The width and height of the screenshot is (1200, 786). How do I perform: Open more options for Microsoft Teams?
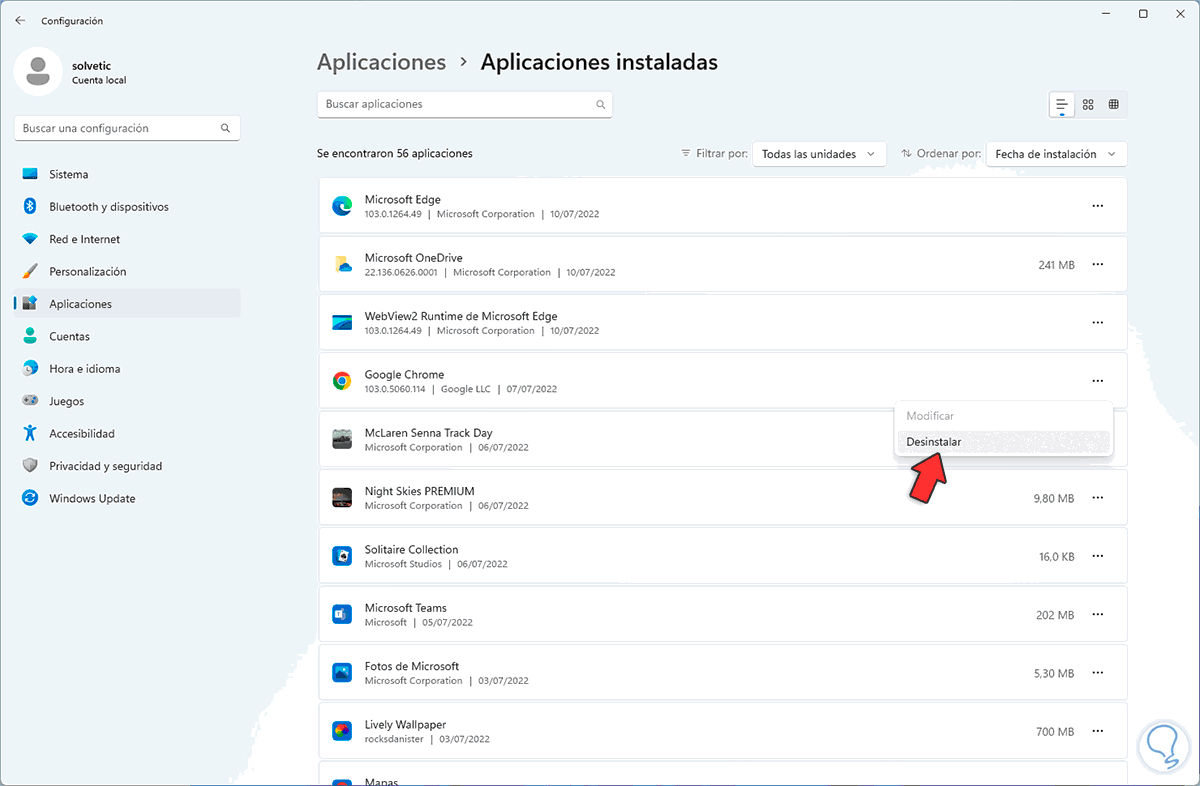1097,614
